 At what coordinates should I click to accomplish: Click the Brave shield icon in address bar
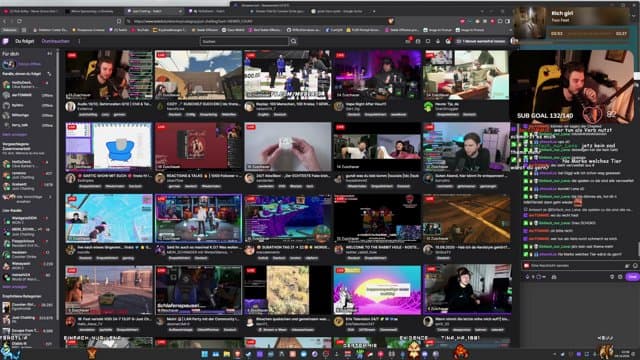coord(391,21)
